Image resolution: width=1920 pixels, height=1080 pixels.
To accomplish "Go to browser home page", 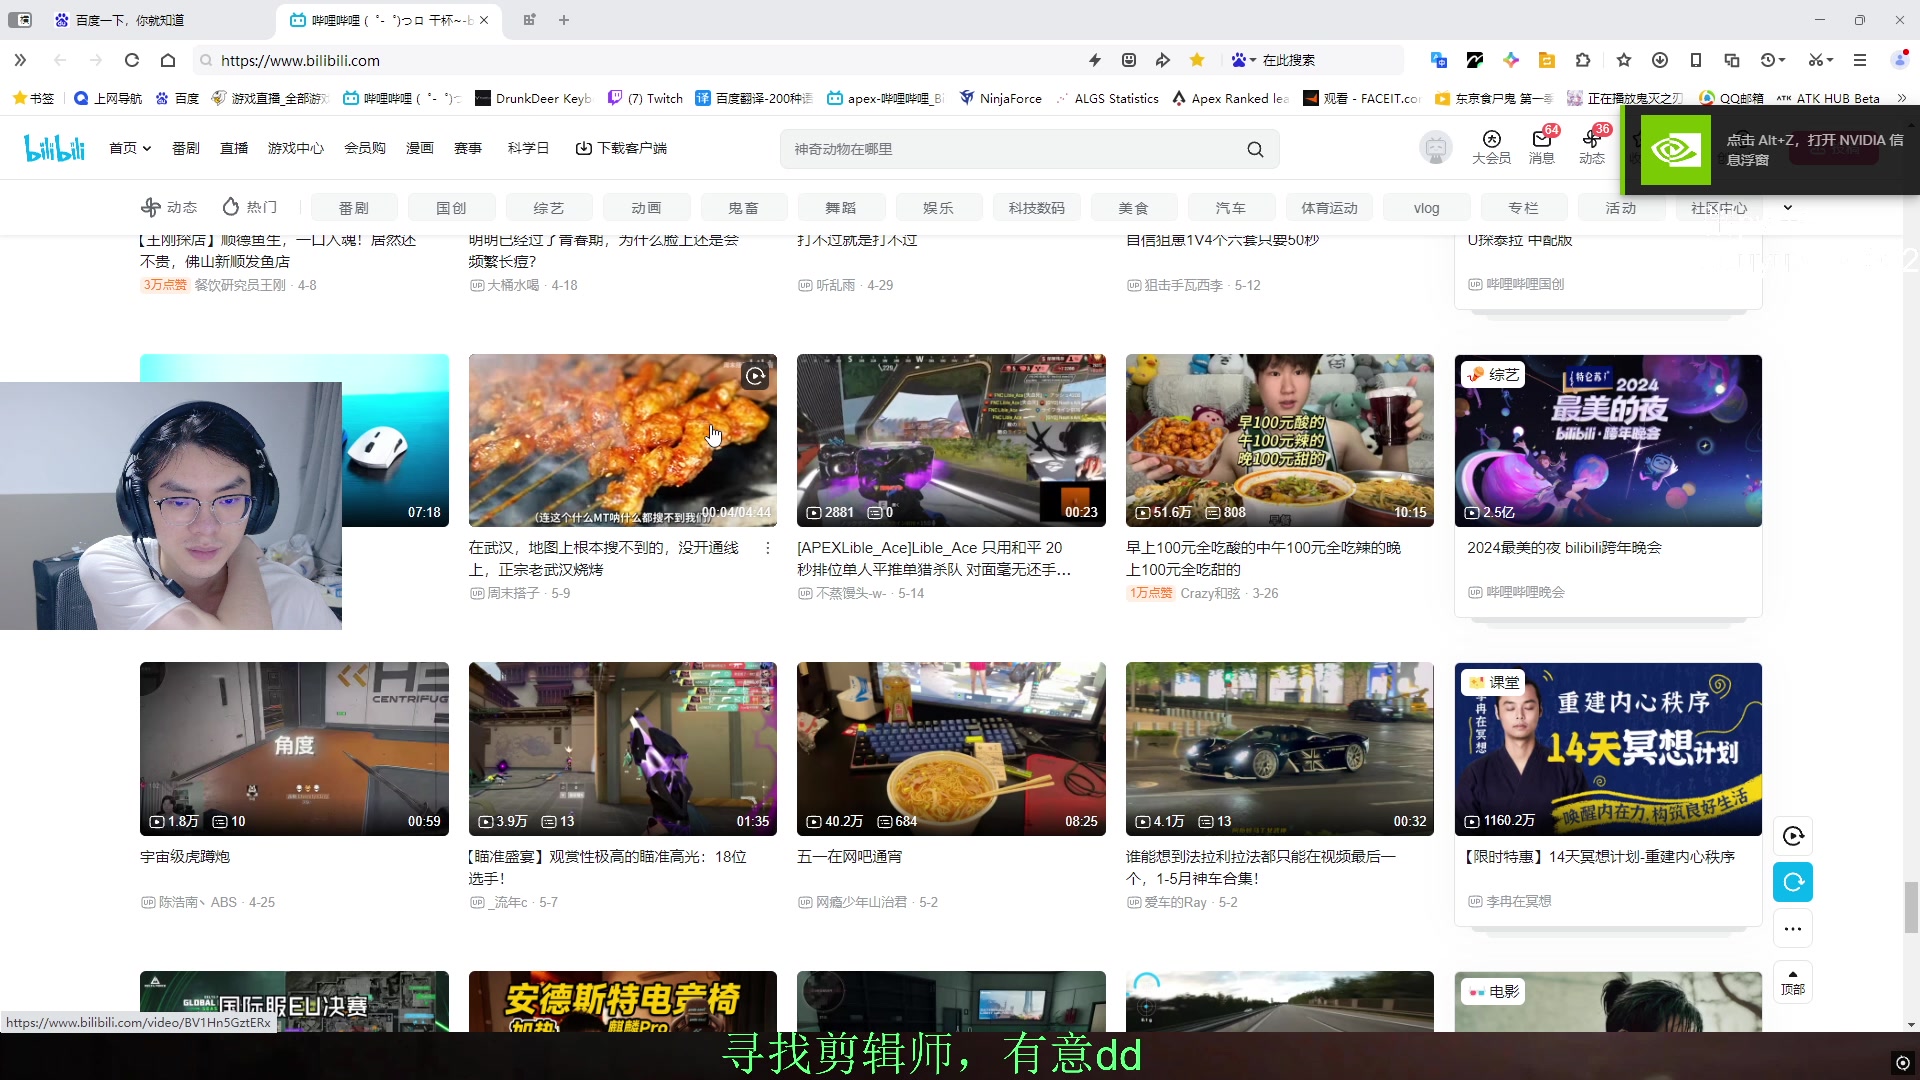I will tap(168, 60).
